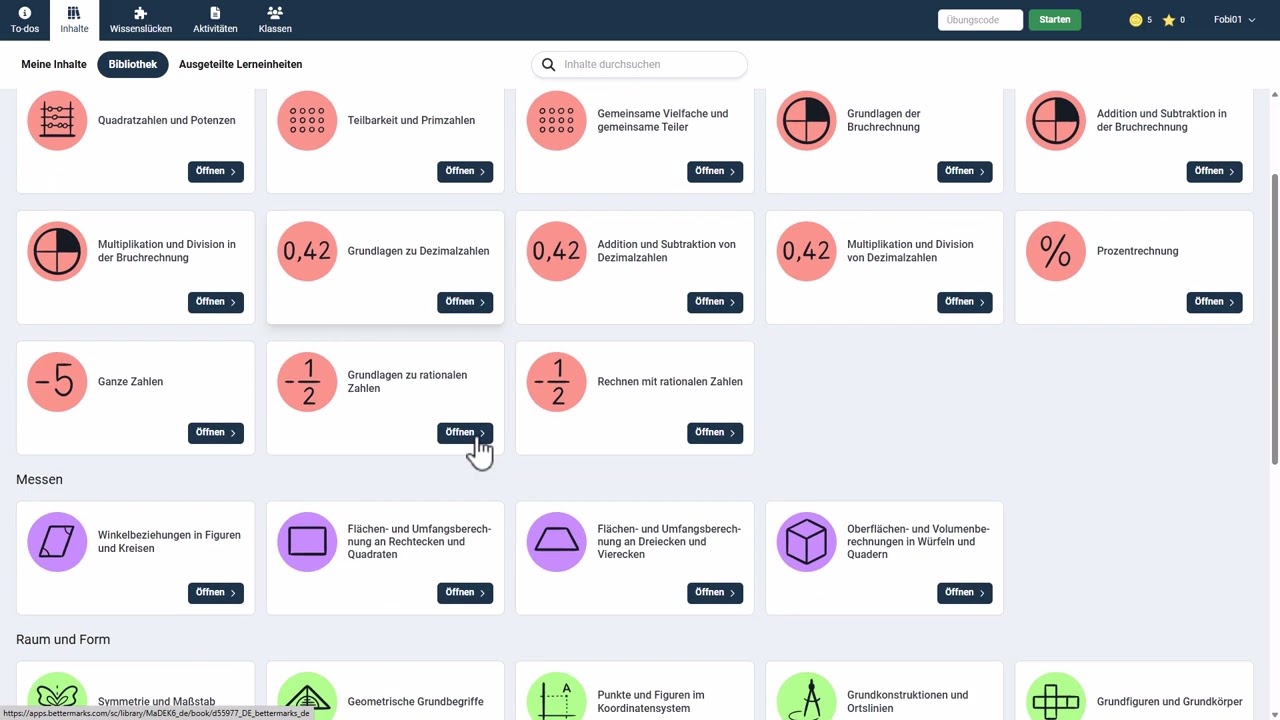Screen dimensions: 1280x720
Task: Click the Grundlagen zu Dezimalzahlen 0,42 icon
Action: [x=307, y=251]
